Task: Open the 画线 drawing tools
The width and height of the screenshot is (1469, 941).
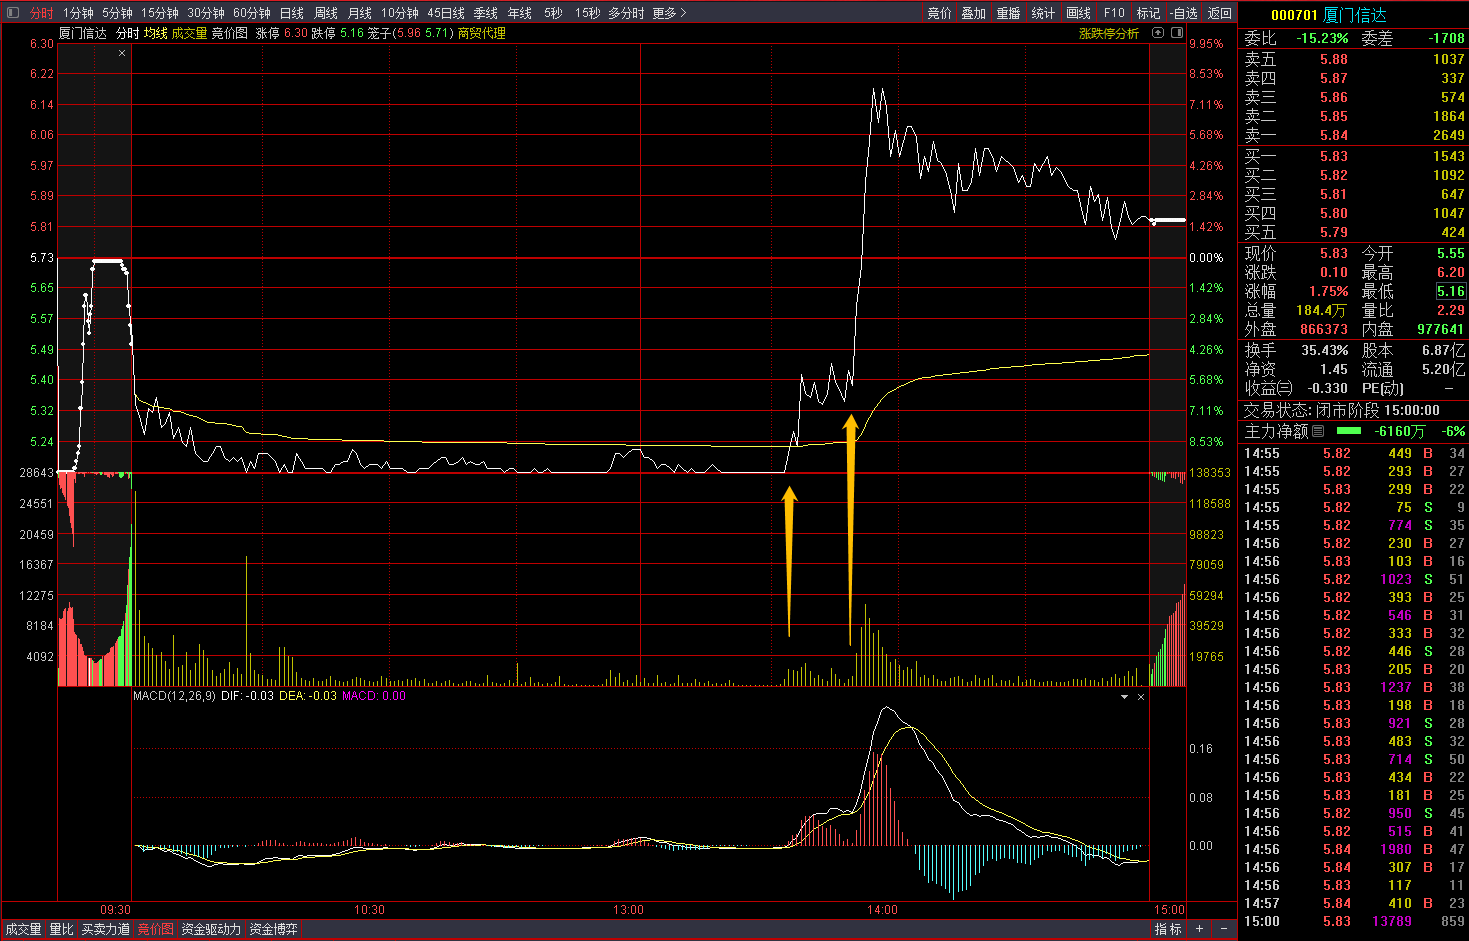Action: click(1078, 13)
